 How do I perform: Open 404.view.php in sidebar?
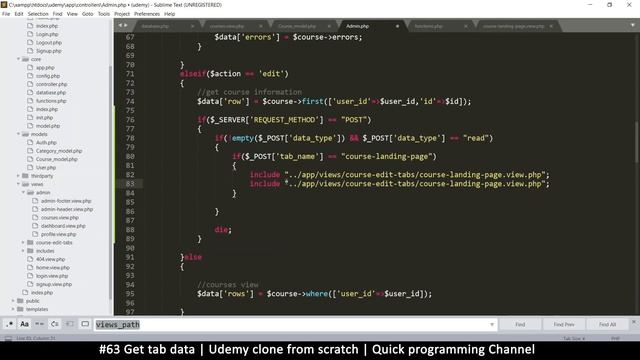click(x=50, y=259)
